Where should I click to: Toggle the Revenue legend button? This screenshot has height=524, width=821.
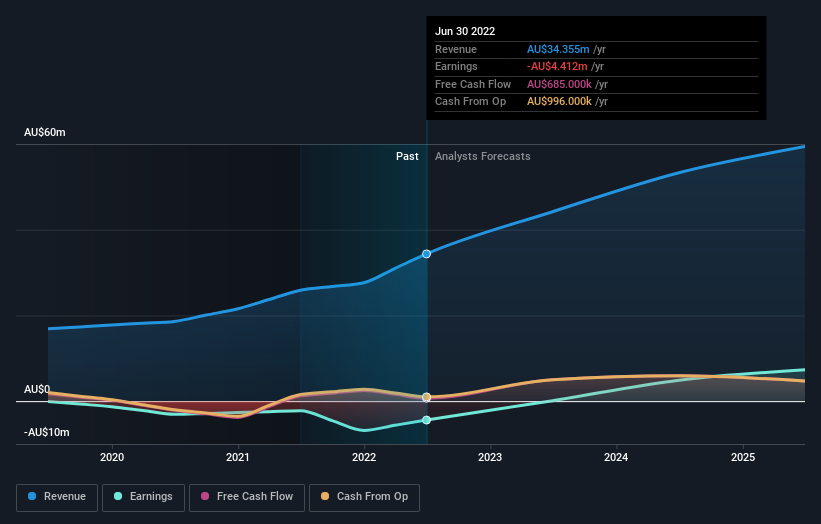57,497
